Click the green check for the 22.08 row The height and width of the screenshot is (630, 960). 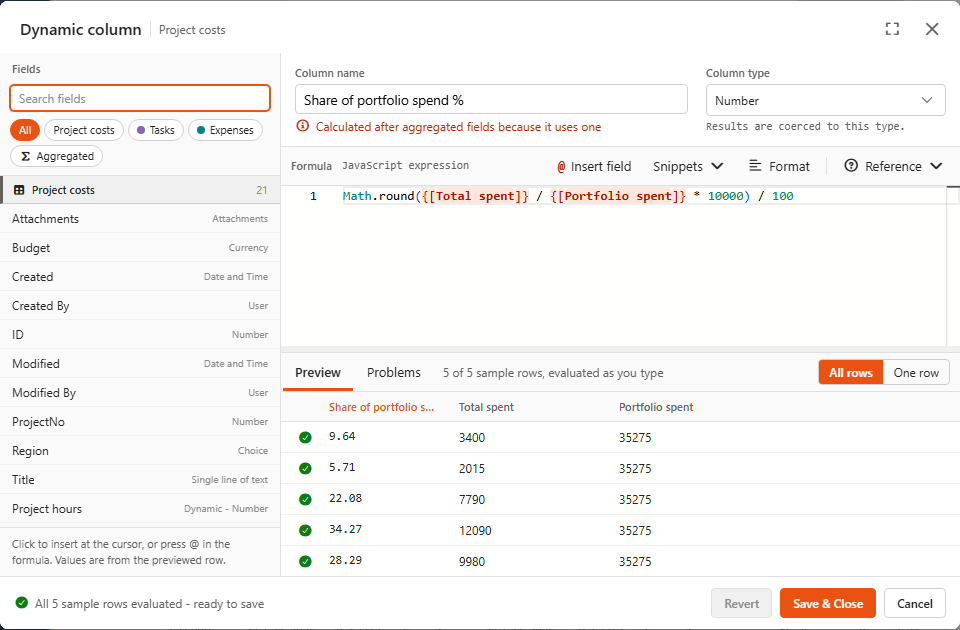click(x=305, y=499)
